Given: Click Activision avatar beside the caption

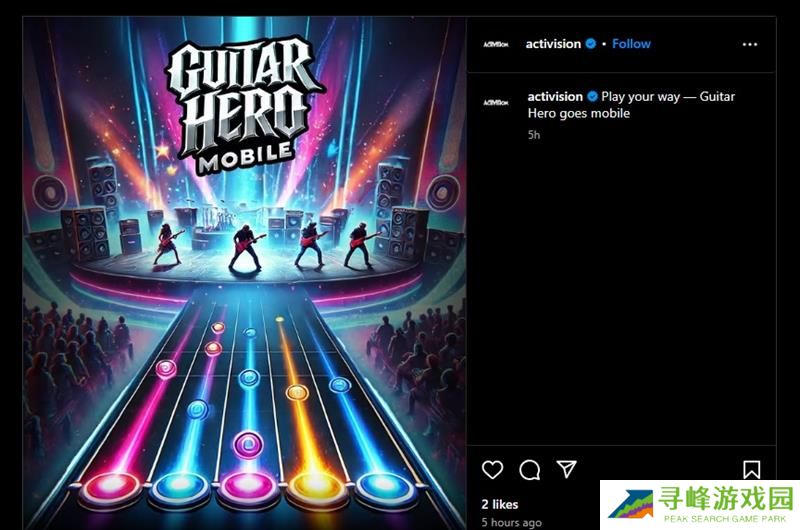Looking at the screenshot, I should (496, 103).
